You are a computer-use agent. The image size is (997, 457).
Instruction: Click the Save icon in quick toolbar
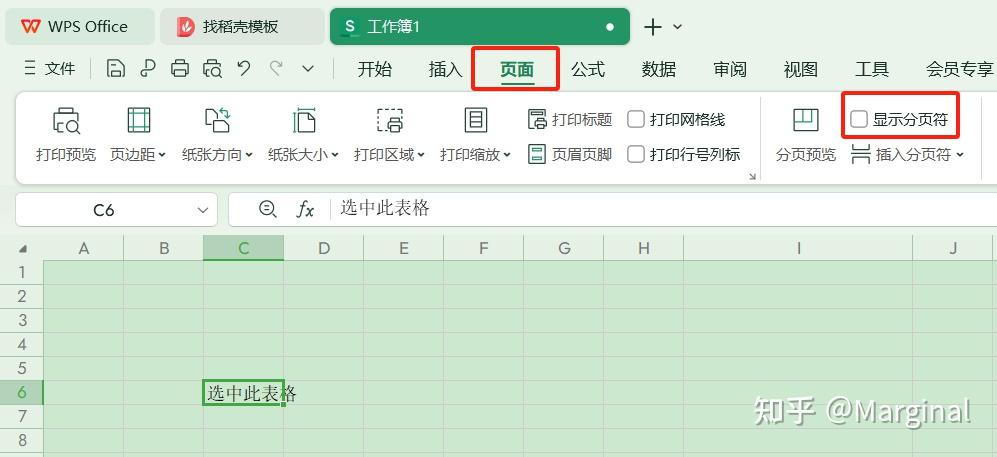115,69
